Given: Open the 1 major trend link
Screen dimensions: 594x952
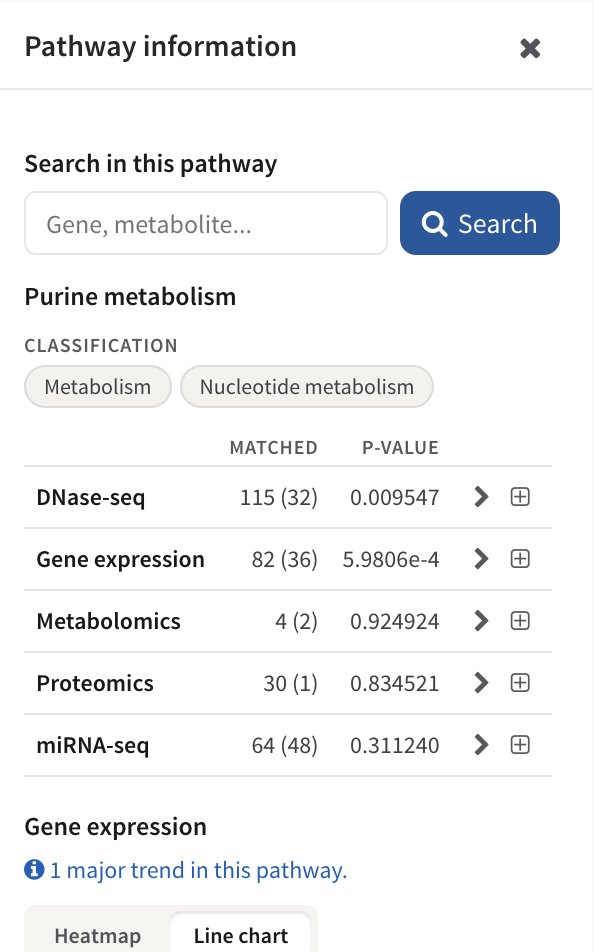Looking at the screenshot, I should 198,870.
